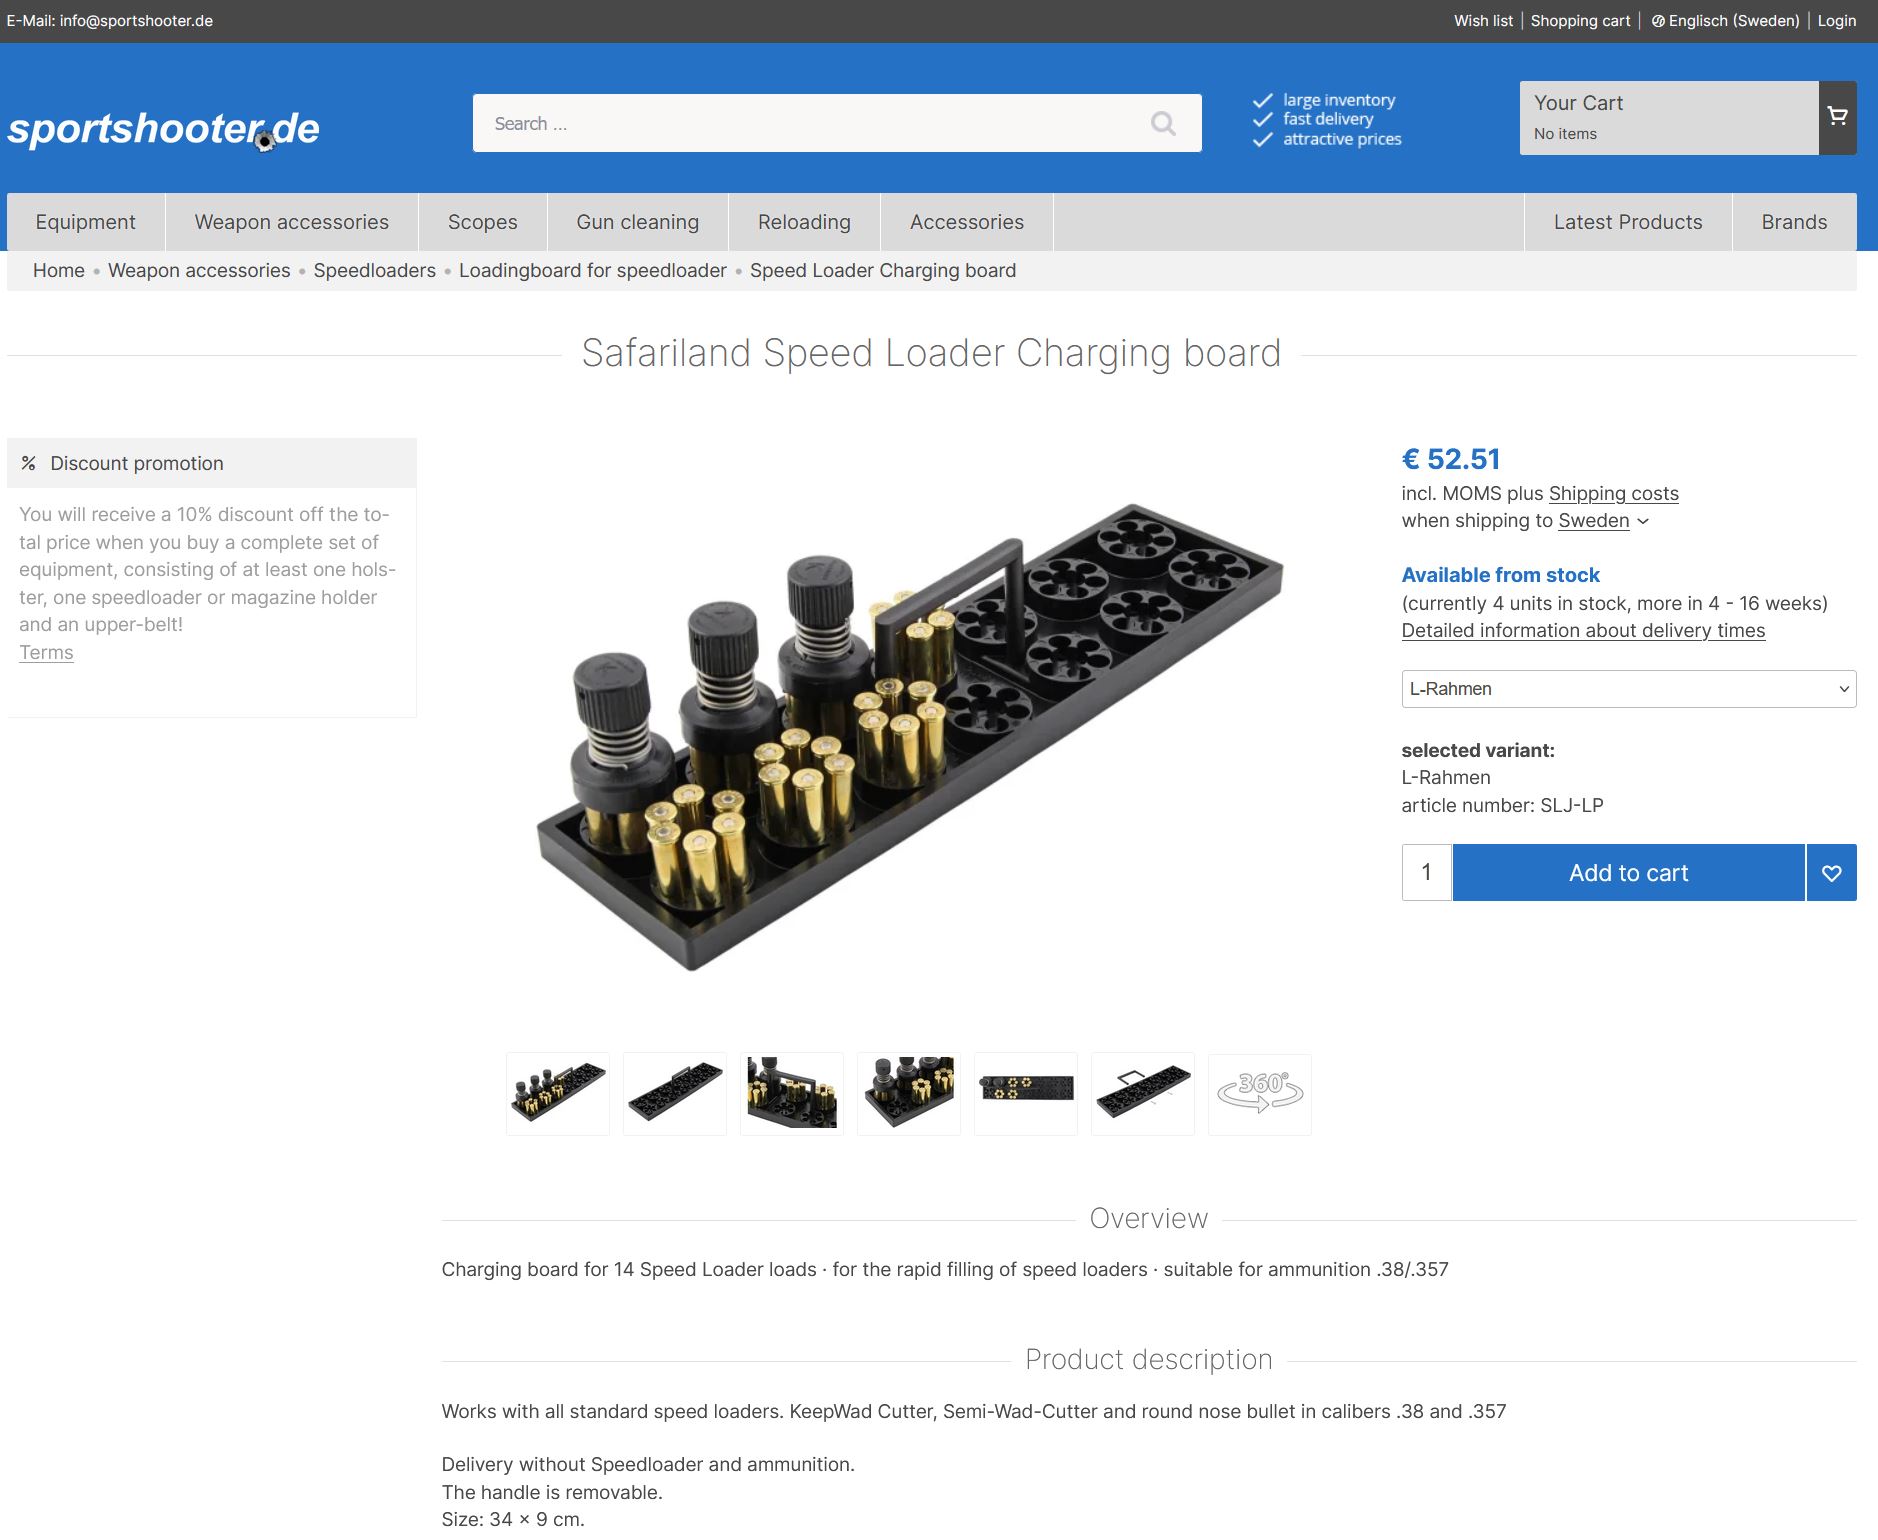Click the sportshooter.de logo

tap(164, 129)
